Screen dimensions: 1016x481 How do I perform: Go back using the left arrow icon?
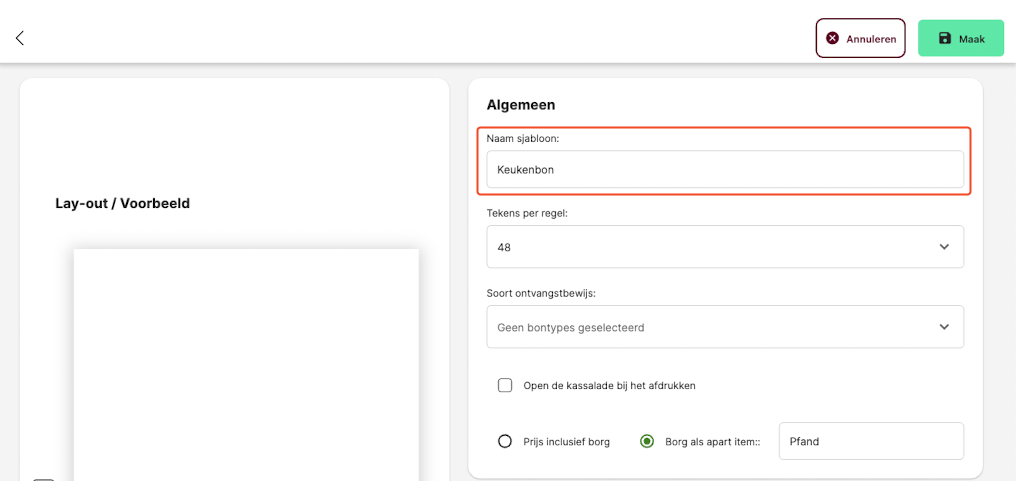19,38
